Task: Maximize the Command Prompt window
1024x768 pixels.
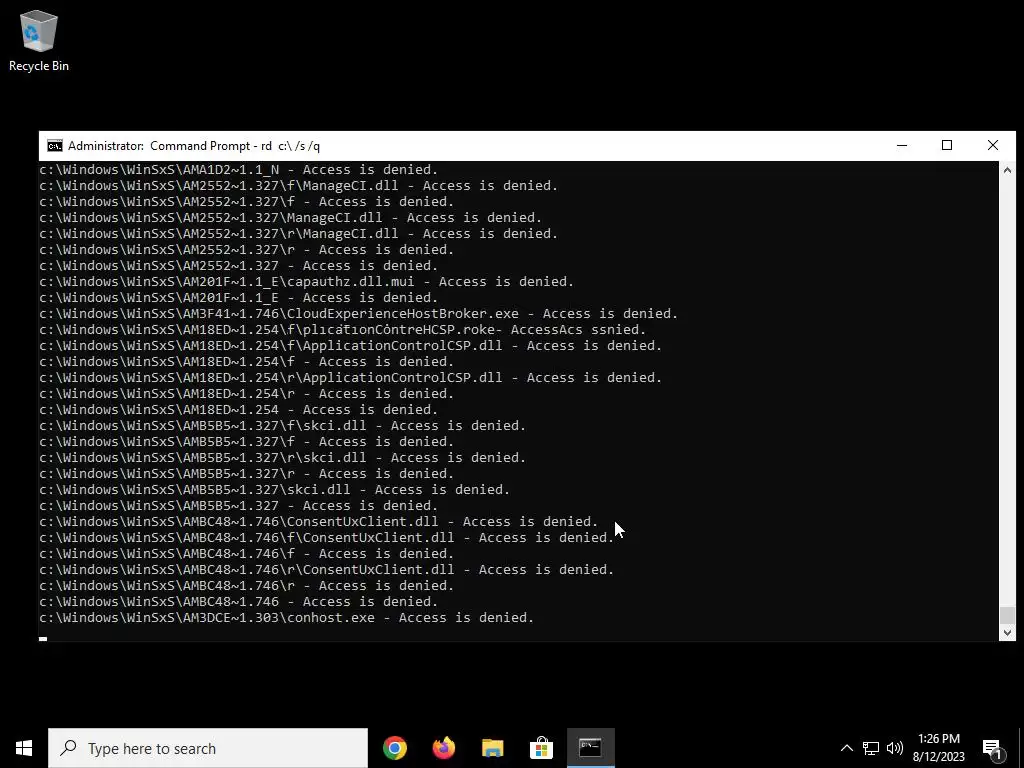Action: (947, 146)
